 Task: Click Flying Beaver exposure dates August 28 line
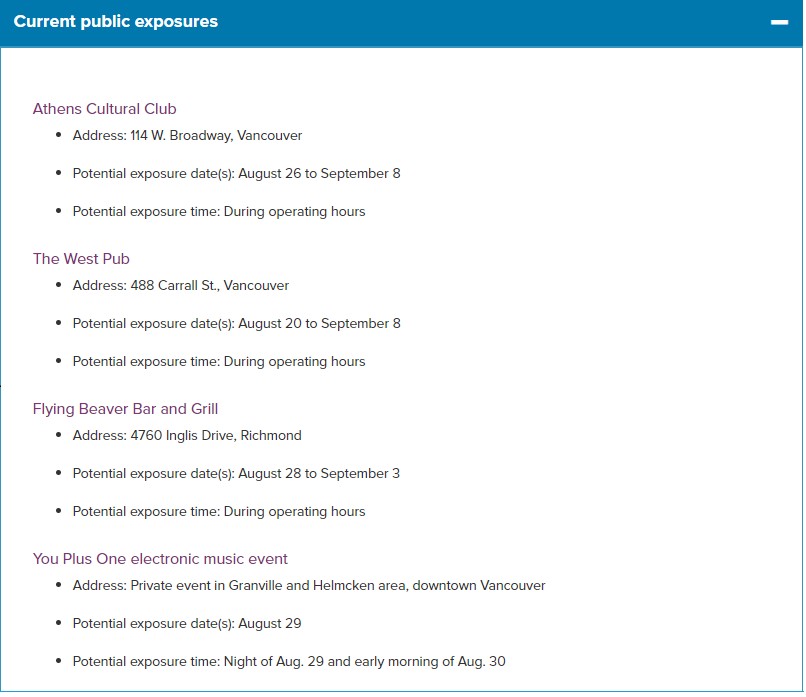click(x=236, y=474)
